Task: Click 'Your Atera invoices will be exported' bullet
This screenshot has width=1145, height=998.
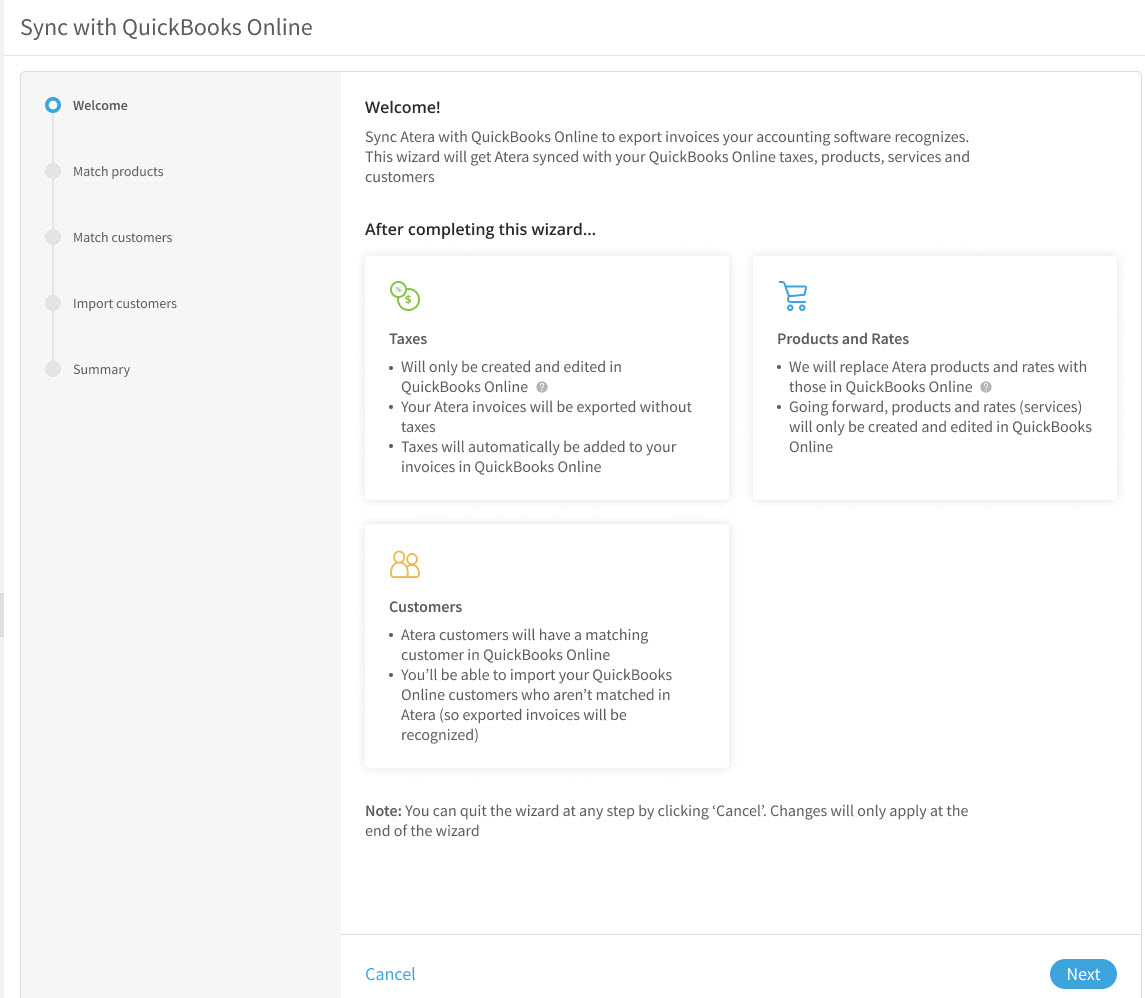Action: [545, 417]
